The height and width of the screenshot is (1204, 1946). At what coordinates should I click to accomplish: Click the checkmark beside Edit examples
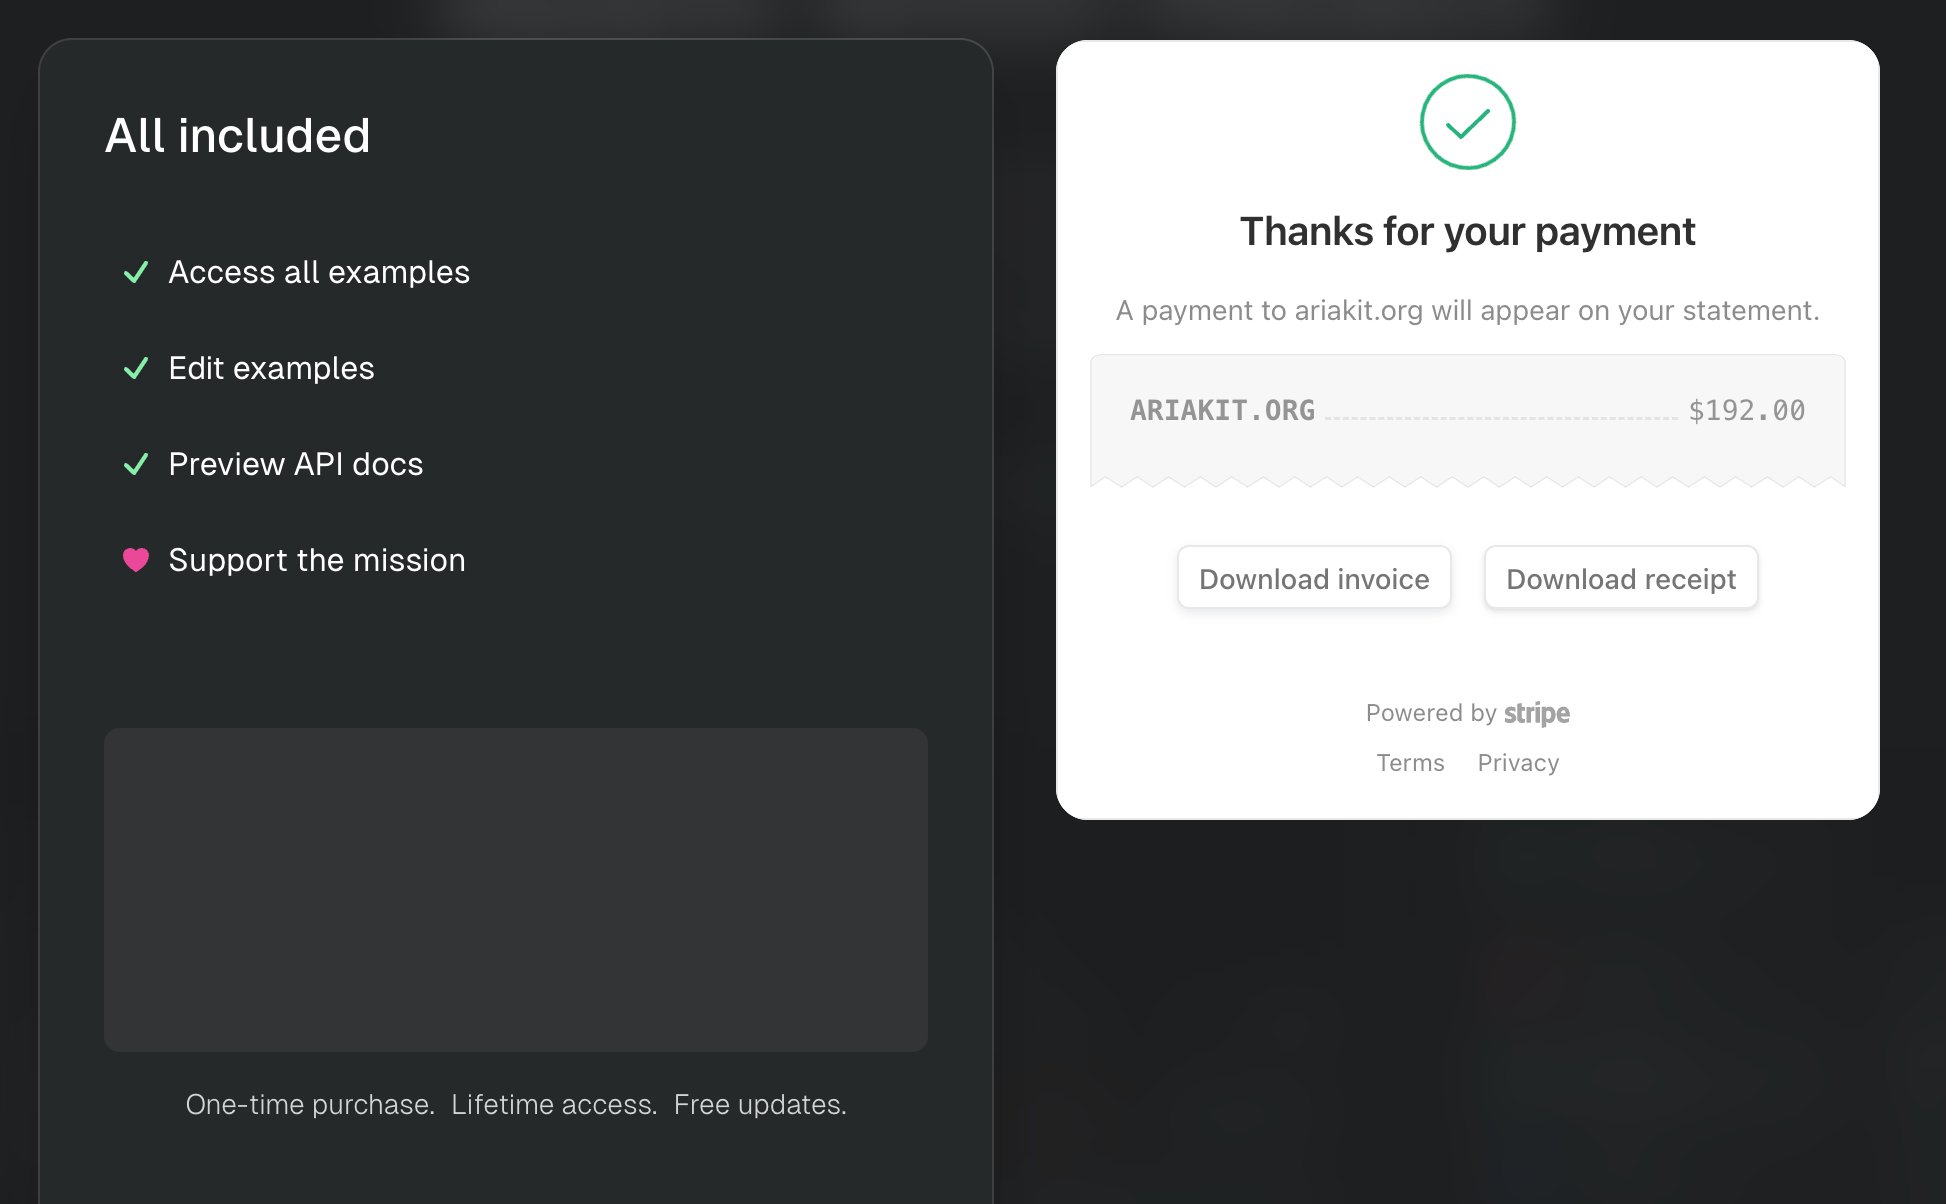pos(136,368)
